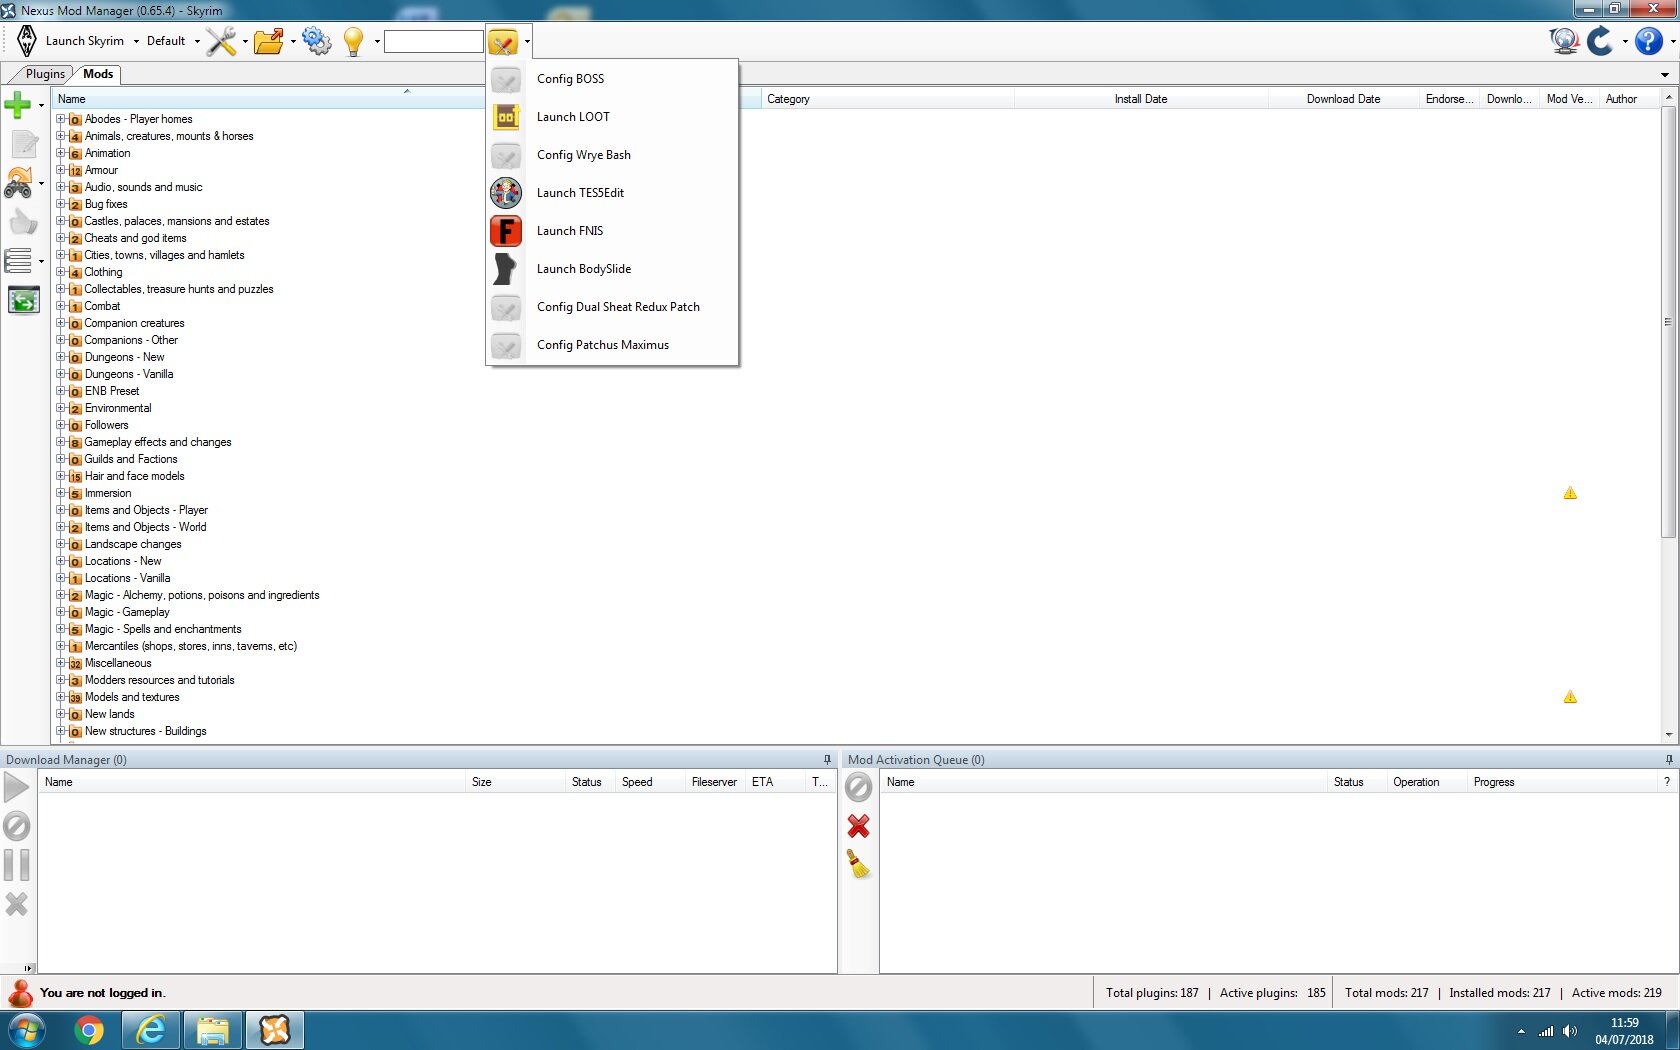1680x1050 pixels.
Task: Click the list category manager icon
Action: click(18, 261)
